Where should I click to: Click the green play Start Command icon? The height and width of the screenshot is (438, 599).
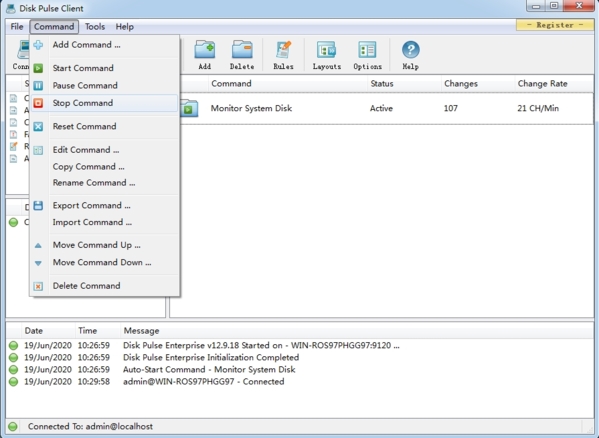coord(38,68)
